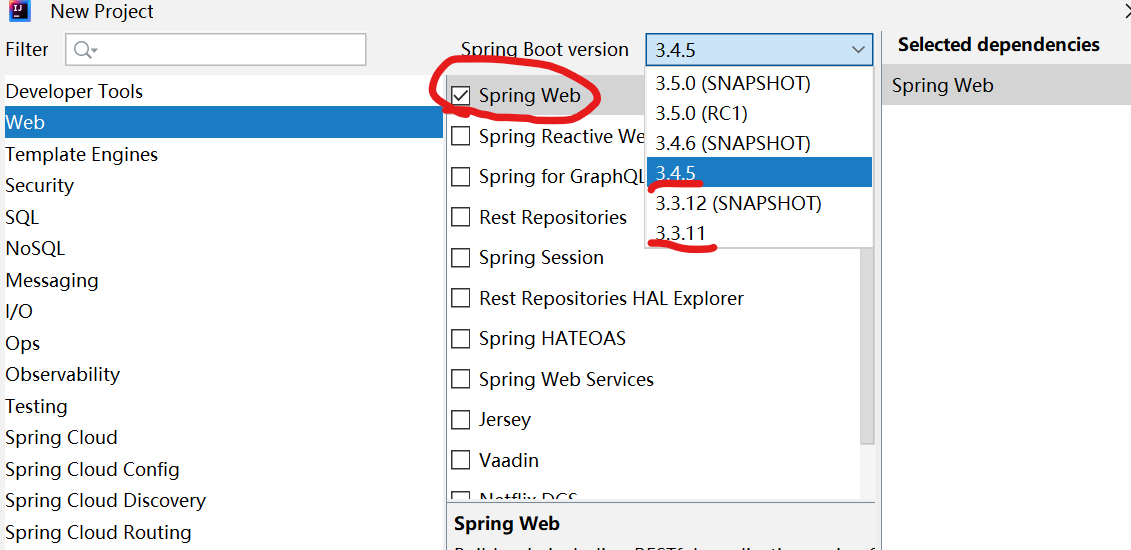Select Spring Boot version 3.3.11
1131x550 pixels.
tap(760, 232)
